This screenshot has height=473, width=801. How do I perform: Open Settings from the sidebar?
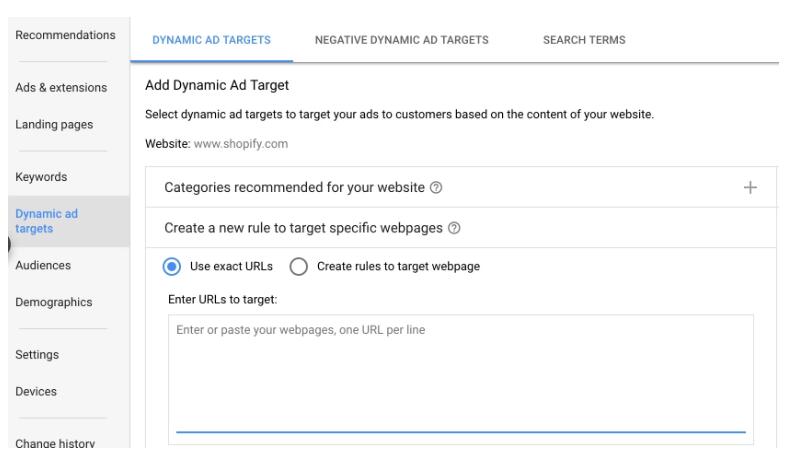[x=38, y=354]
